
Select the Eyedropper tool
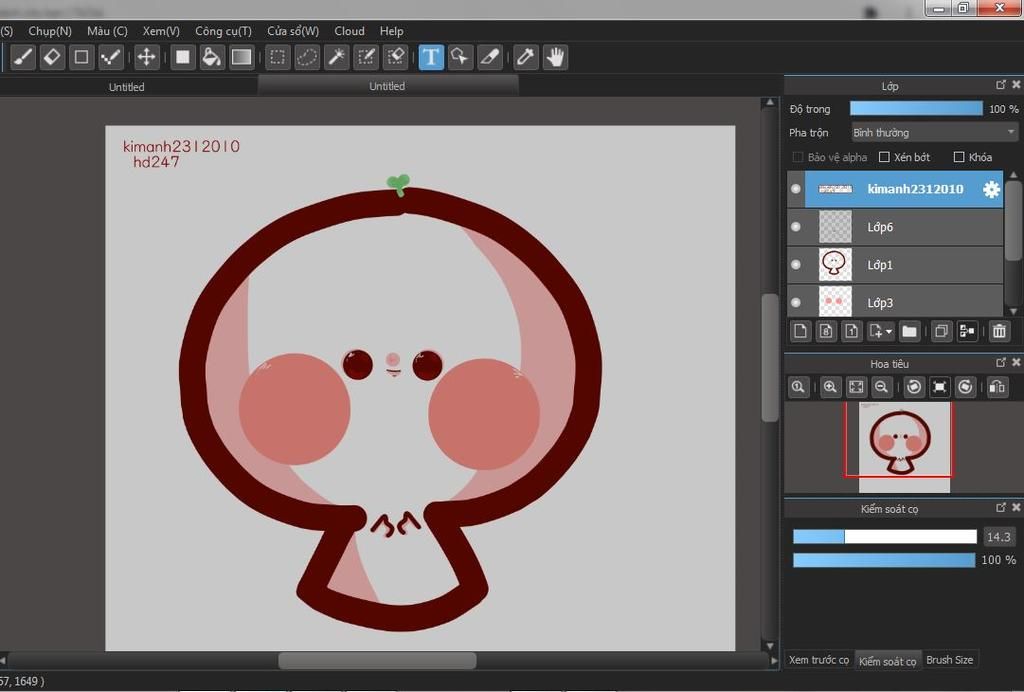coord(526,57)
